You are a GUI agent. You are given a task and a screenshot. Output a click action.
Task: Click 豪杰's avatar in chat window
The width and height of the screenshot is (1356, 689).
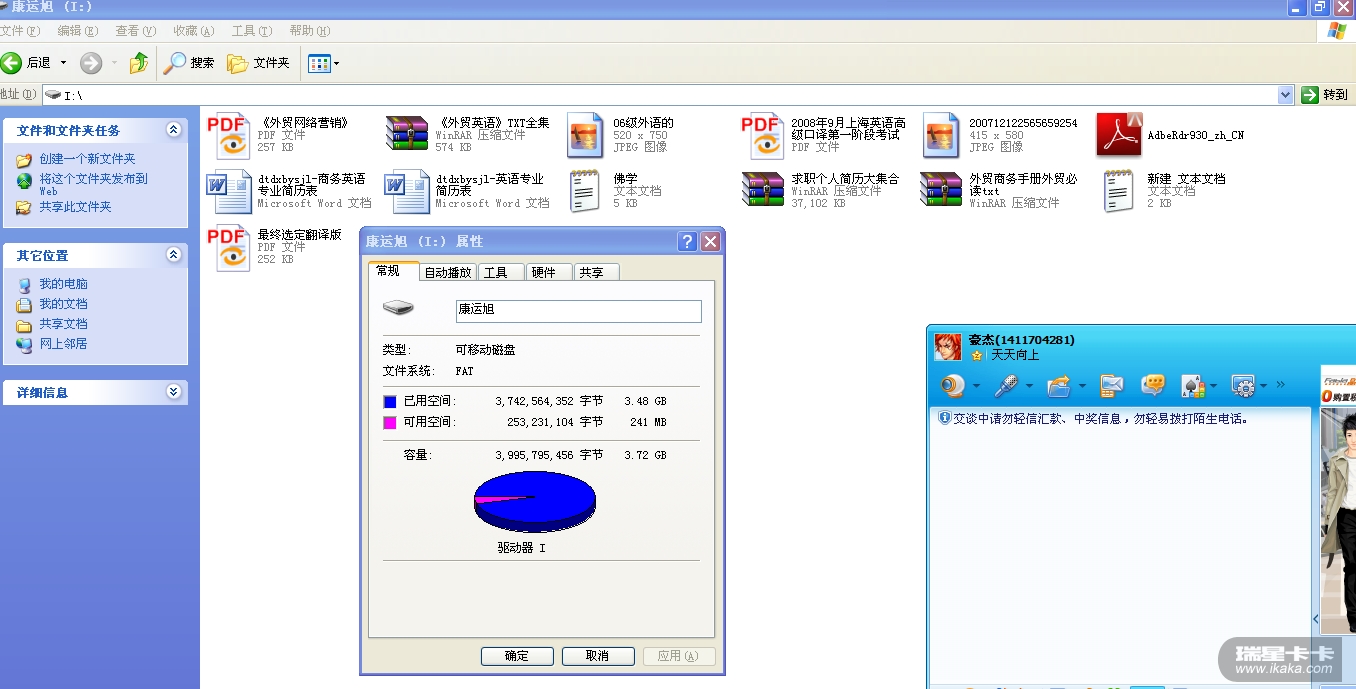click(x=948, y=347)
